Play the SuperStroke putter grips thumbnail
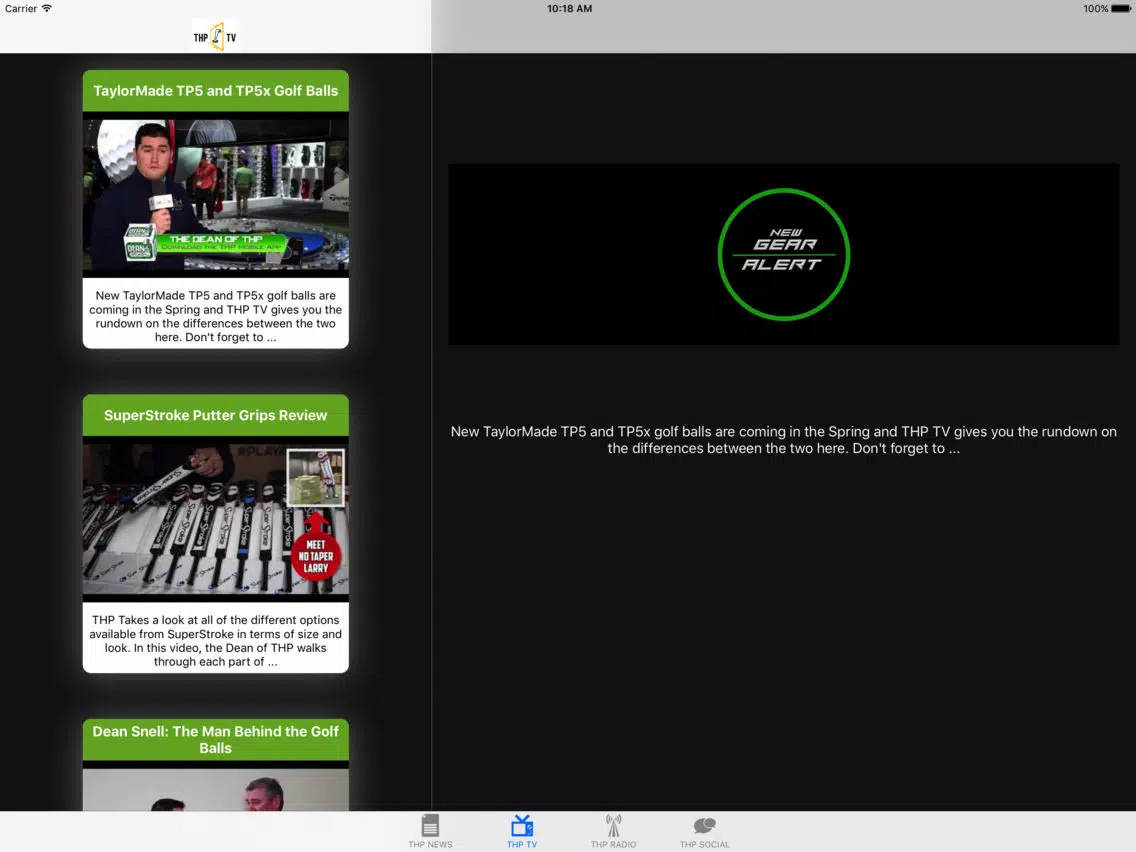The width and height of the screenshot is (1136, 852). tap(216, 519)
